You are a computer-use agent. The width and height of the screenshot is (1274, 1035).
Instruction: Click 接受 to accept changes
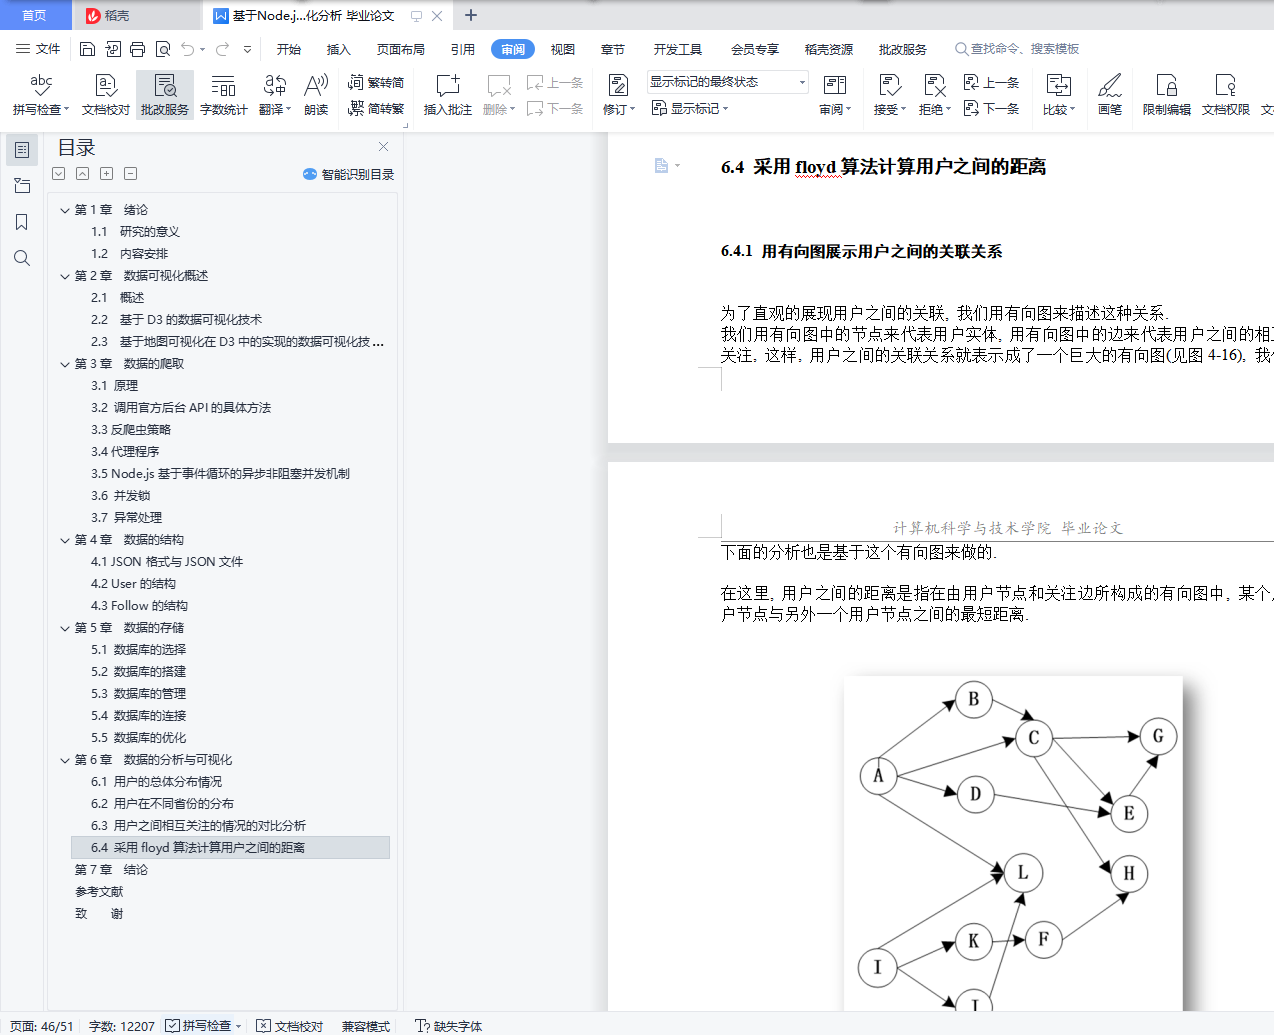[889, 95]
